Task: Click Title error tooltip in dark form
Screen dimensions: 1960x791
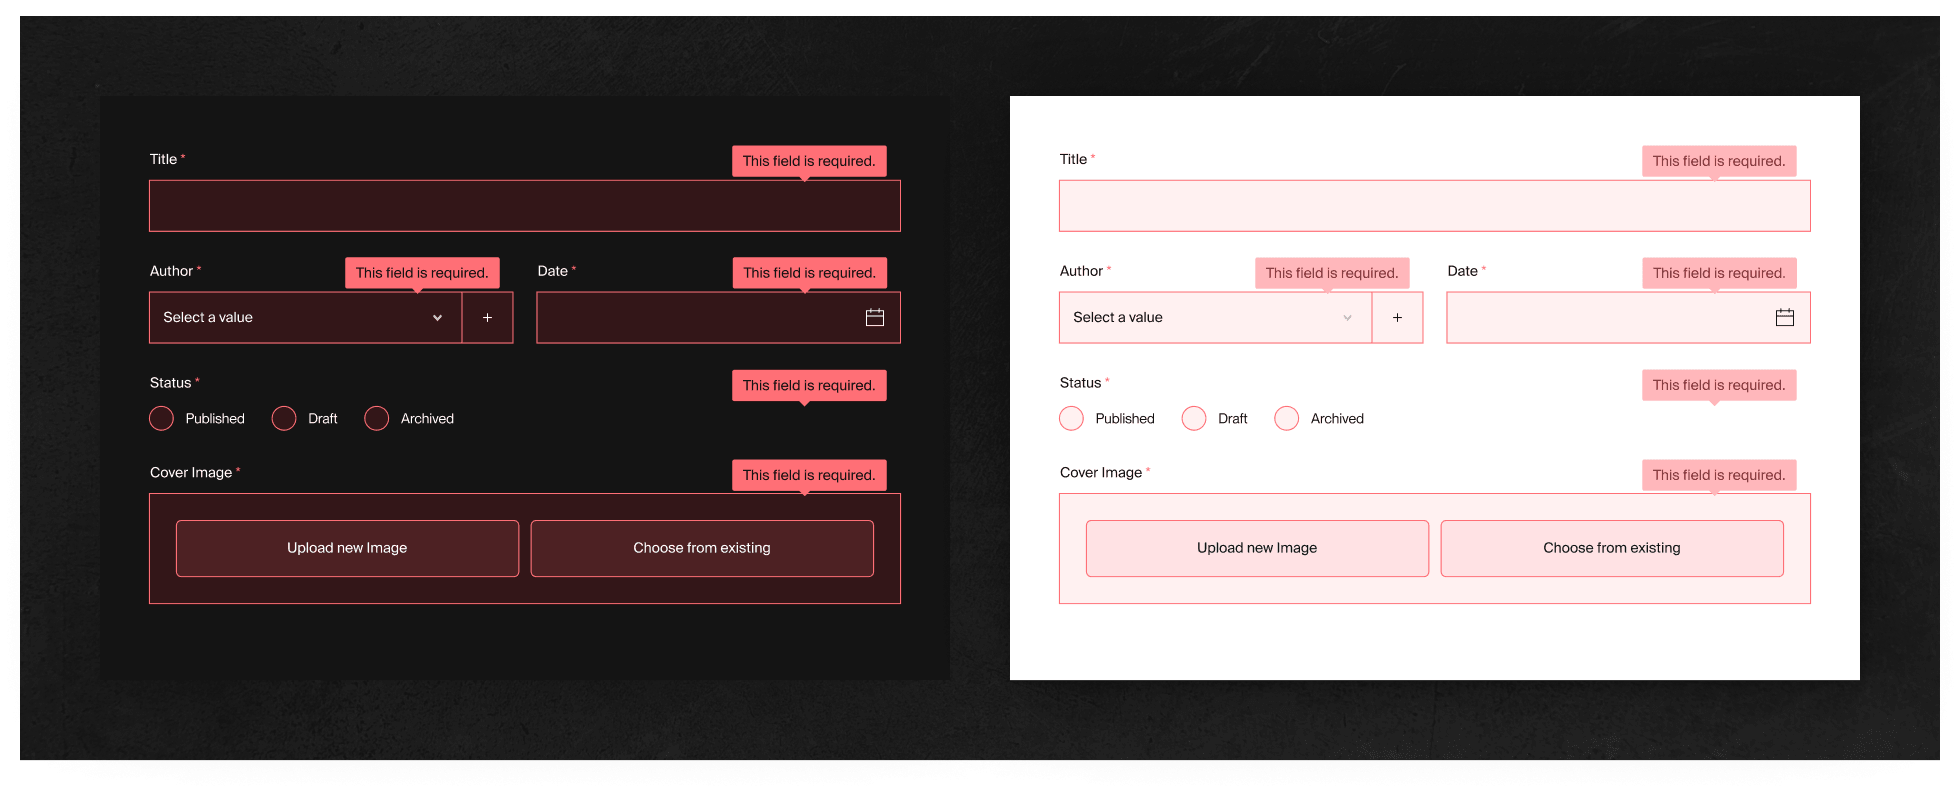Action: click(x=809, y=161)
